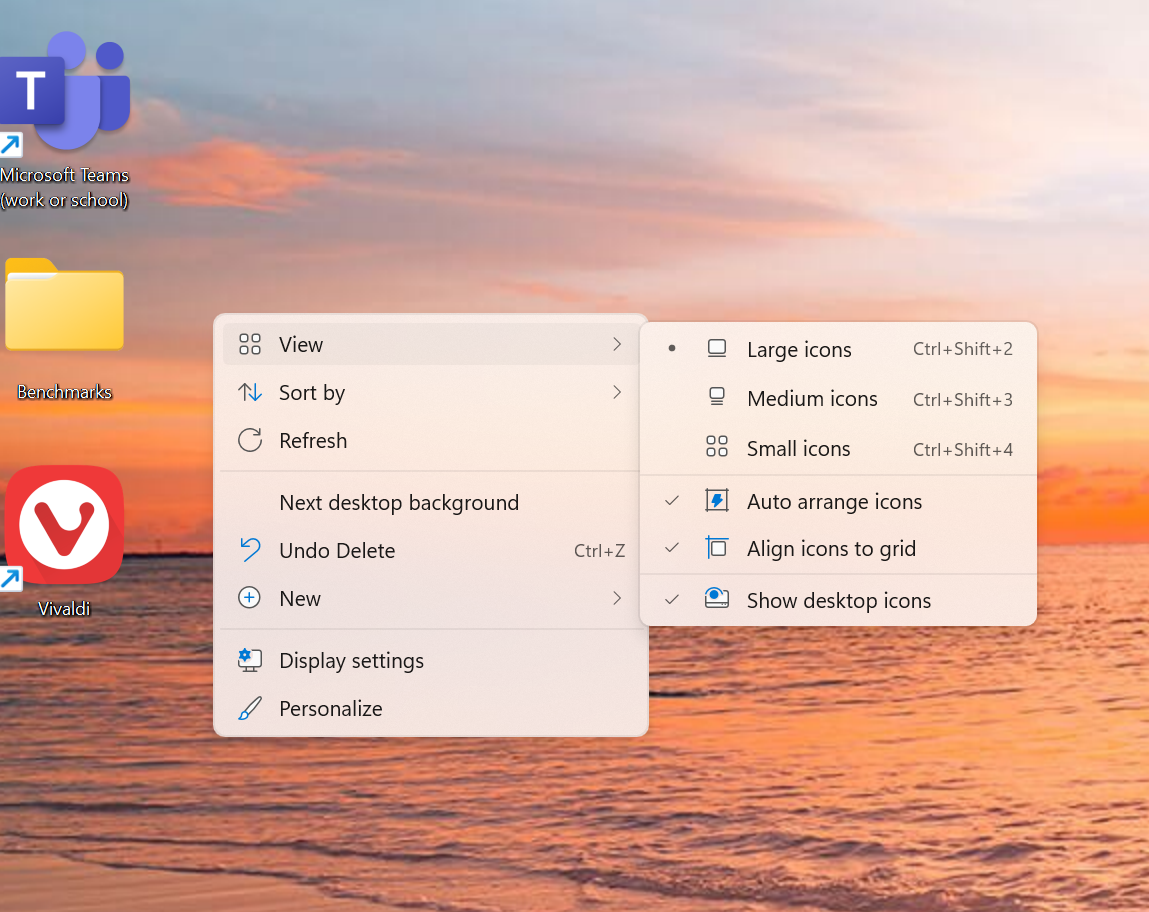Uncheck the Show desktop icons checkmark

pos(672,599)
